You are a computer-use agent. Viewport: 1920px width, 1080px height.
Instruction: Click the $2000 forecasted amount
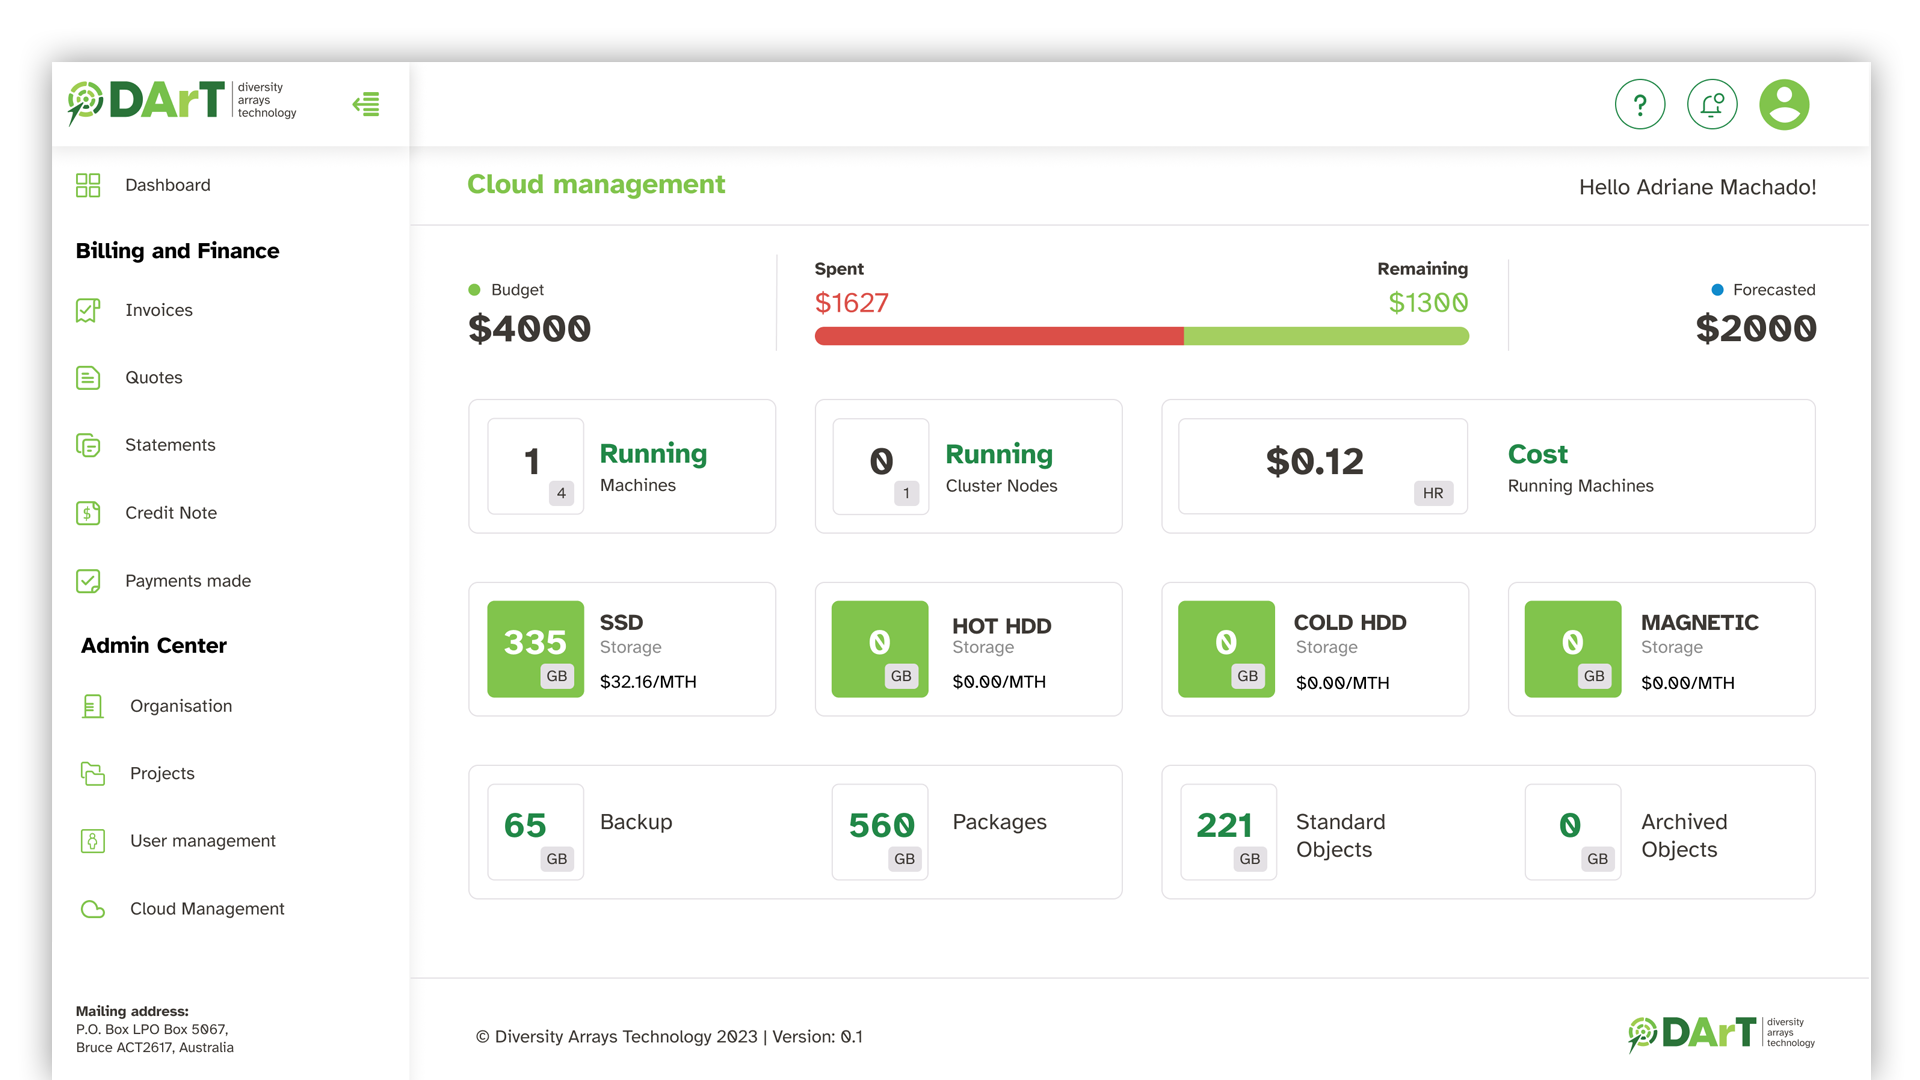(1756, 329)
